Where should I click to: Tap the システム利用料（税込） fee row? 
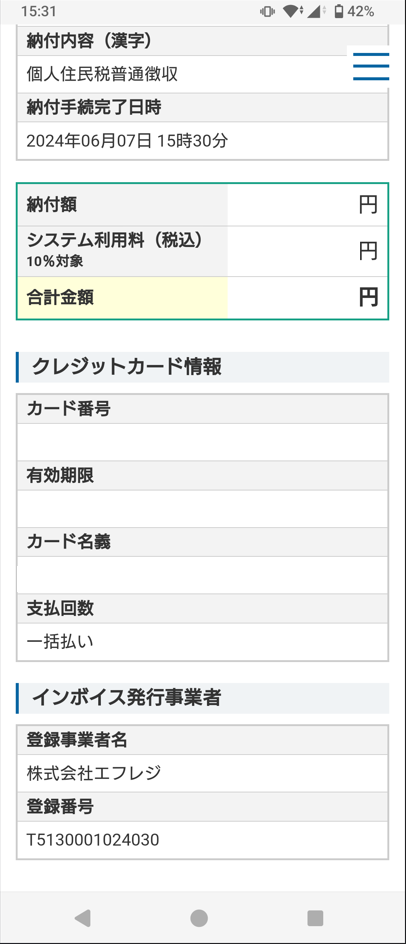point(202,251)
